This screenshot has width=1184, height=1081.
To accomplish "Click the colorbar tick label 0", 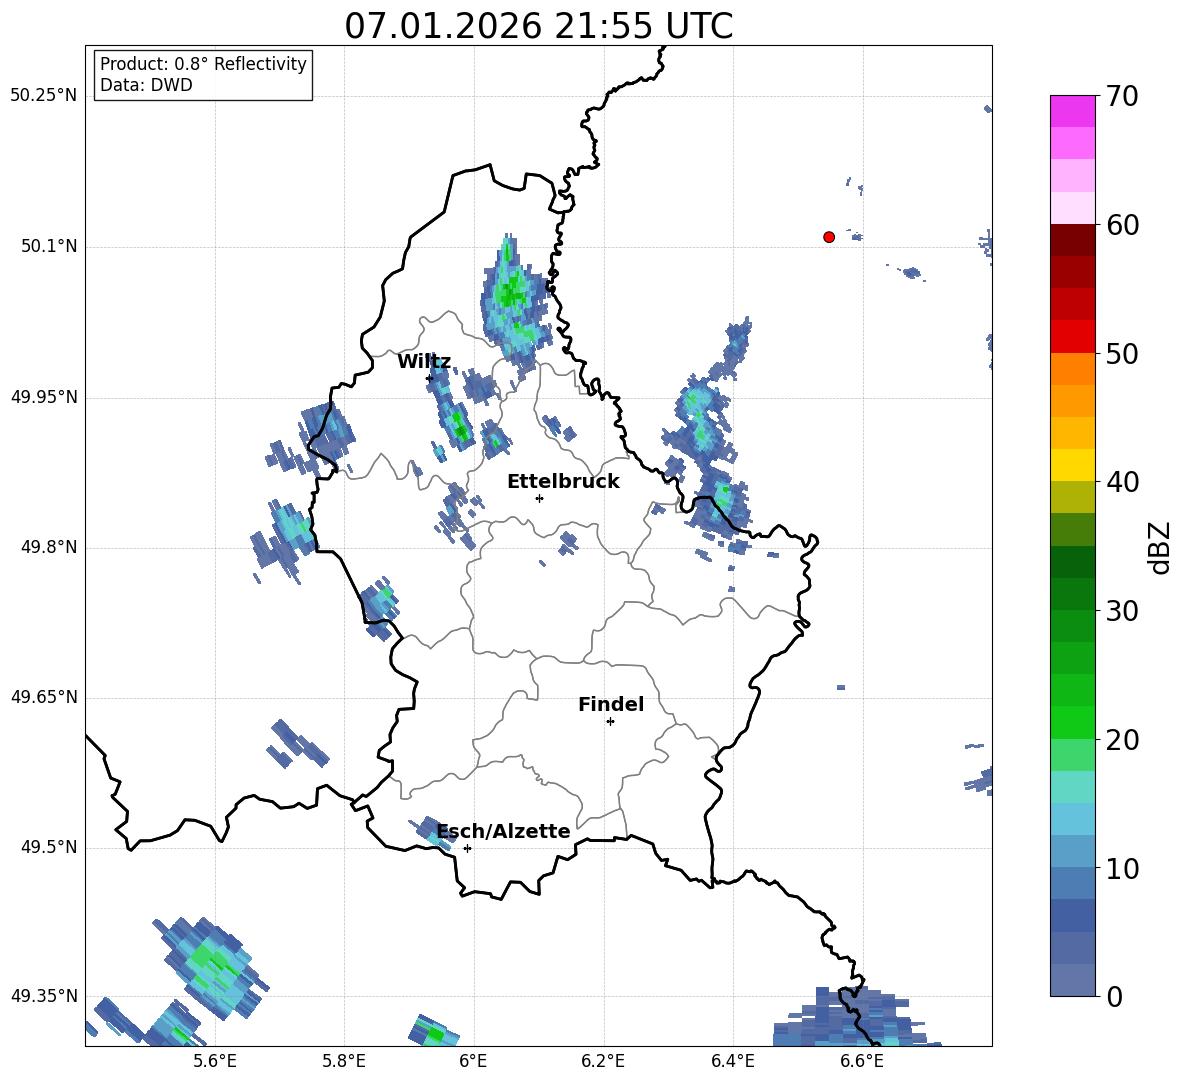I will pos(1114,997).
